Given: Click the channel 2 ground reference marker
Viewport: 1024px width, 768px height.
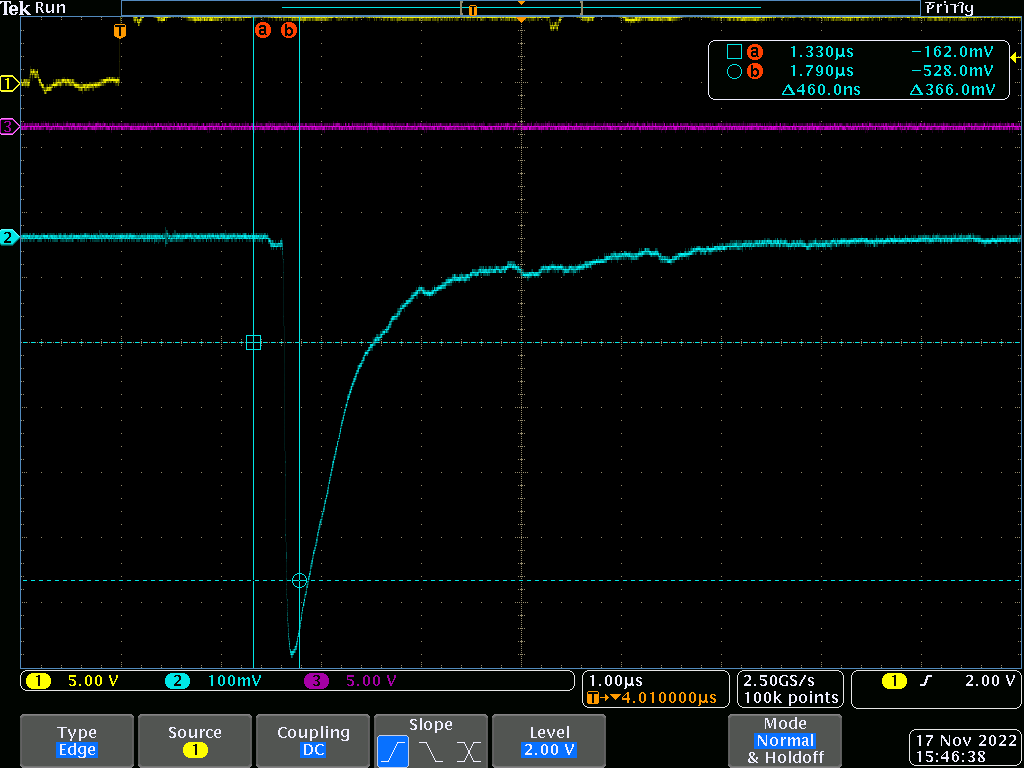Looking at the screenshot, I should [9, 237].
